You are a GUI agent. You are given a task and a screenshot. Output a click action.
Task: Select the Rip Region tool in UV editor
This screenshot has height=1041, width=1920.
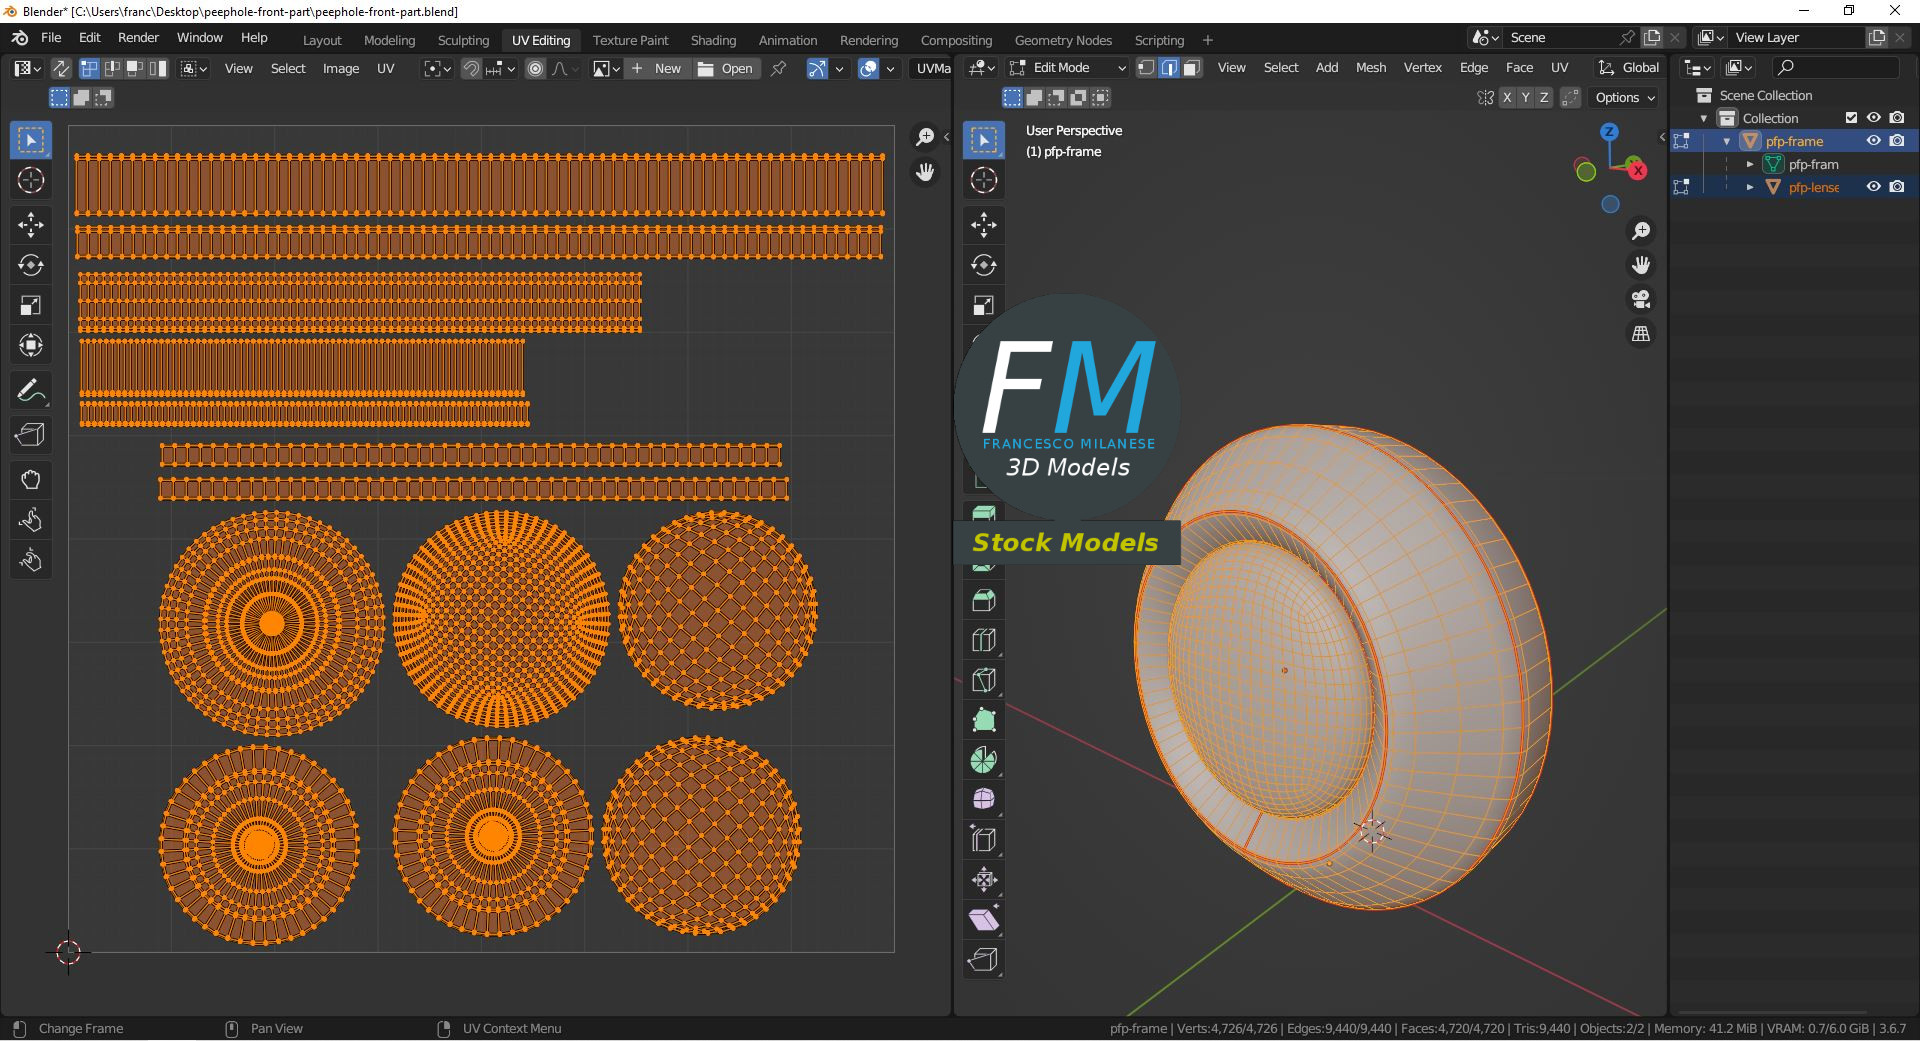coord(31,435)
